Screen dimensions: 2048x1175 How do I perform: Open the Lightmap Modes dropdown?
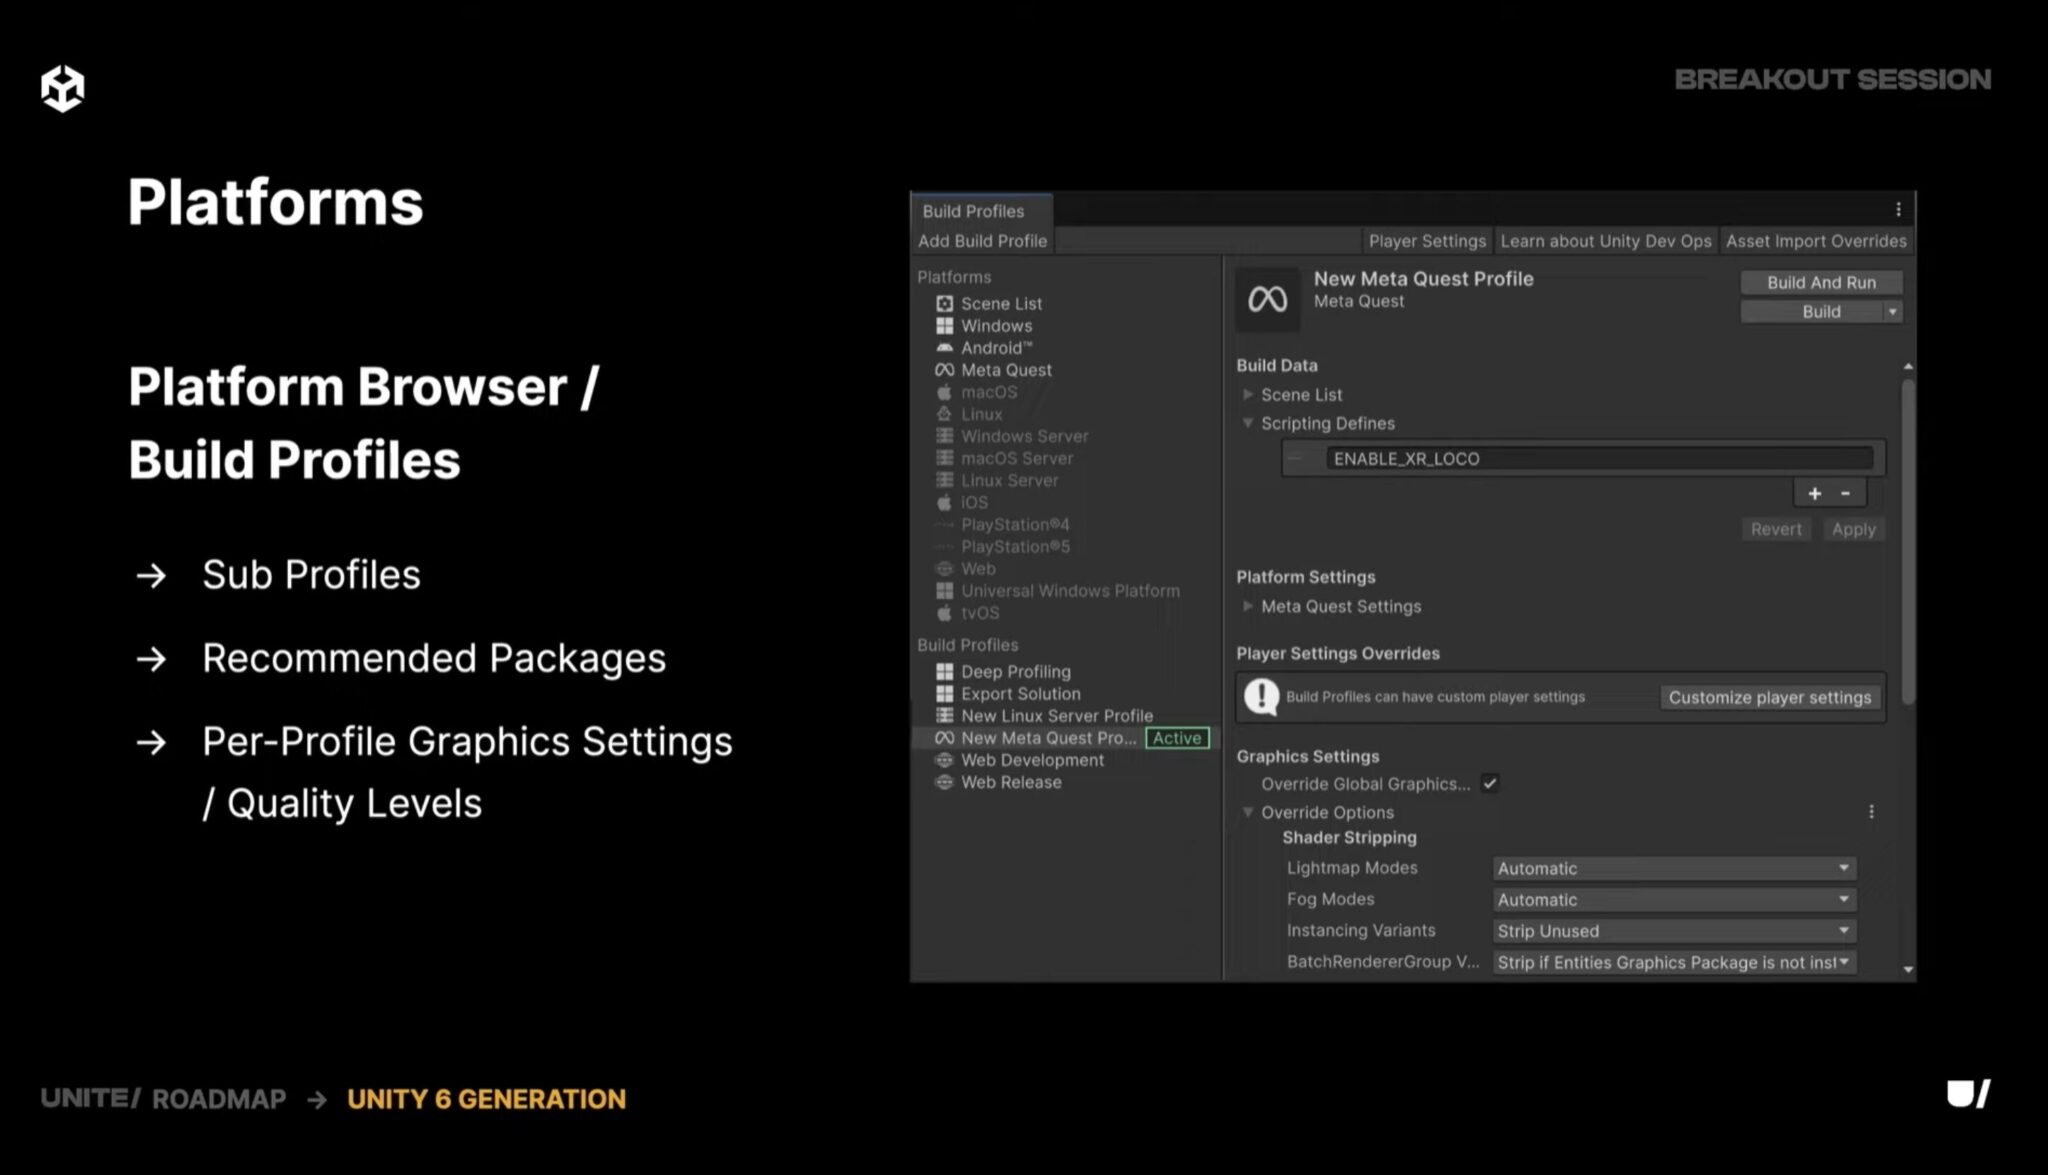click(1674, 868)
